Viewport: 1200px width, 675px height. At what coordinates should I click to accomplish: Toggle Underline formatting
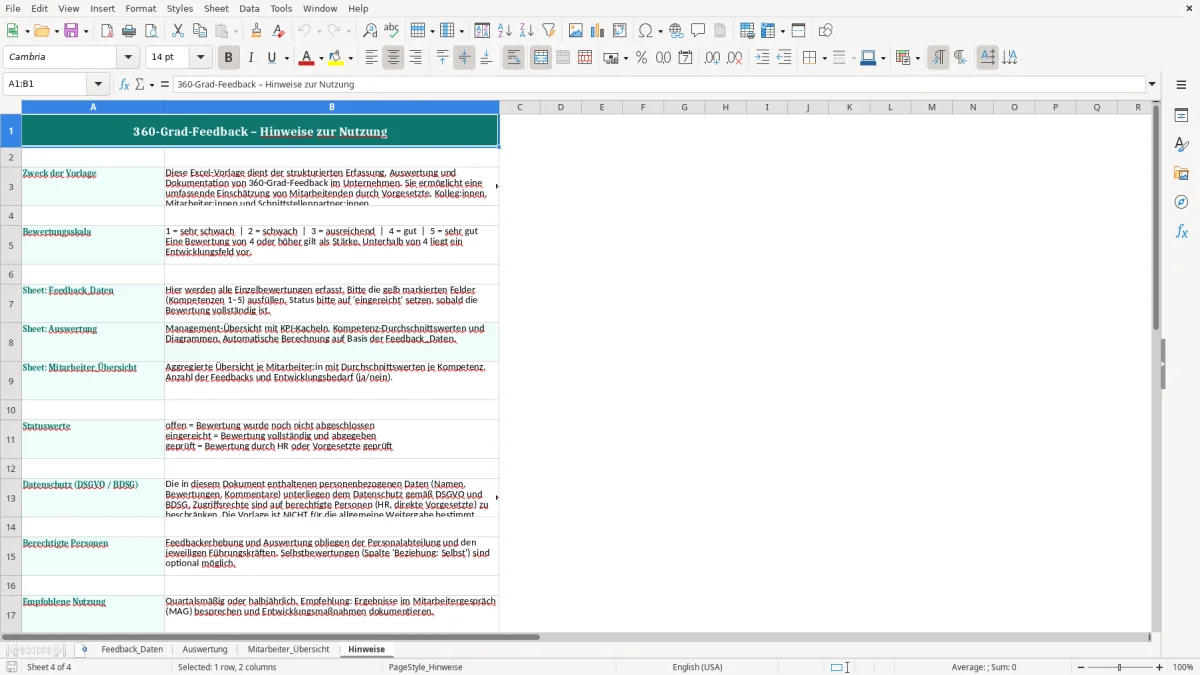(x=272, y=58)
